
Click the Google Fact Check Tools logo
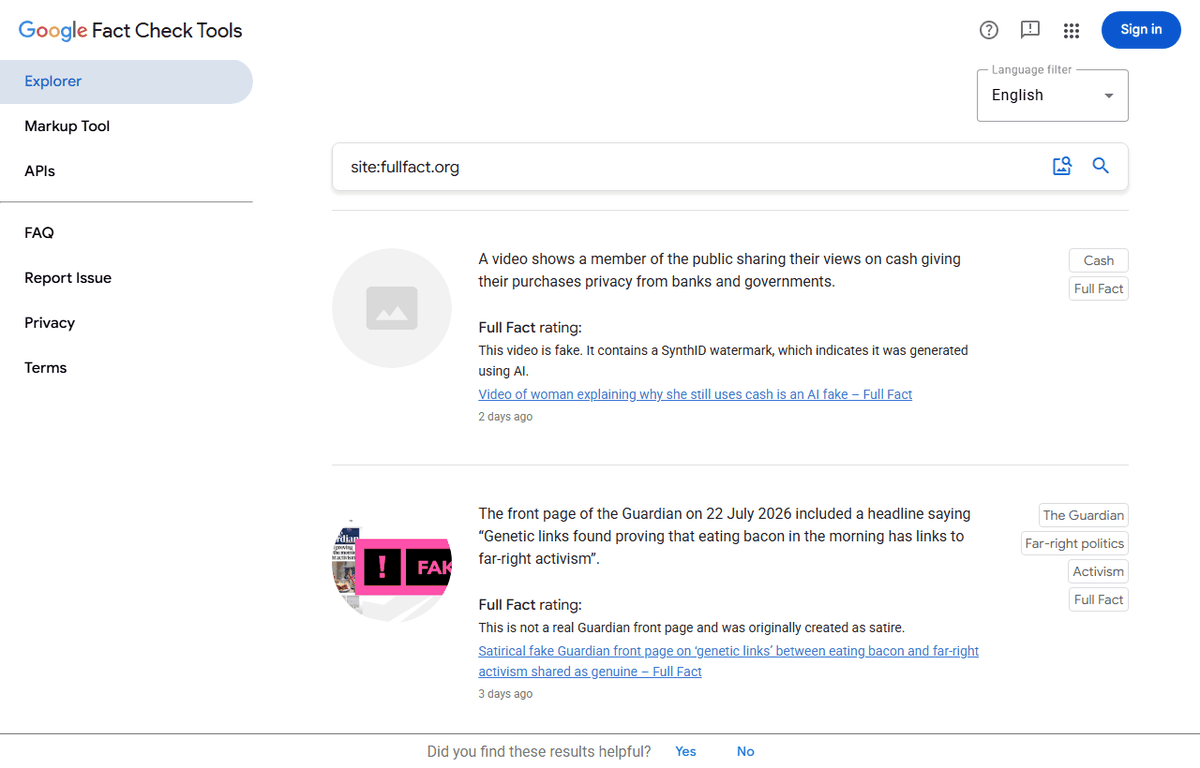130,30
